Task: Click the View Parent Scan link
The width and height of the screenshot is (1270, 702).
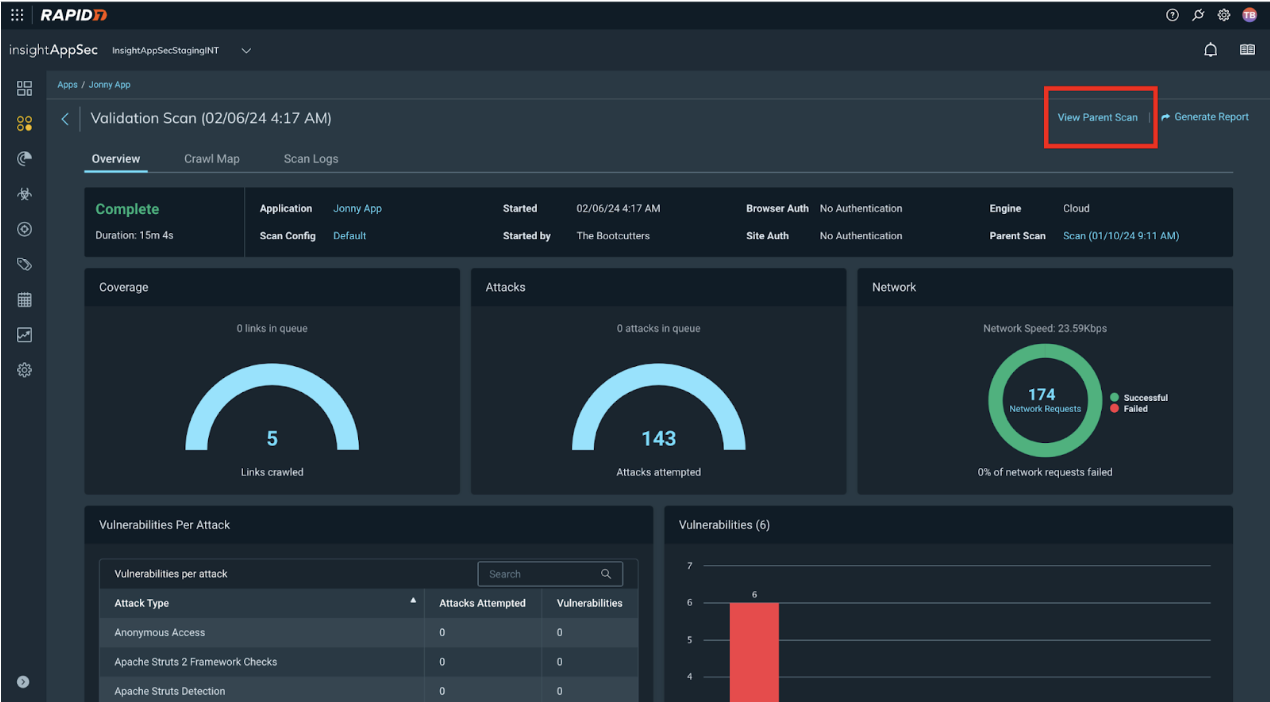Action: 1097,117
